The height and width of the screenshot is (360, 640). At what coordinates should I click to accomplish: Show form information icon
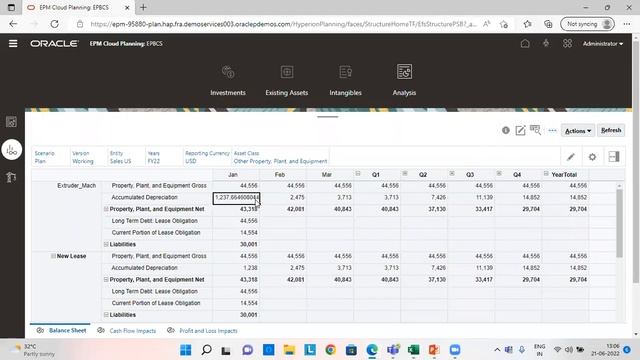[506, 130]
